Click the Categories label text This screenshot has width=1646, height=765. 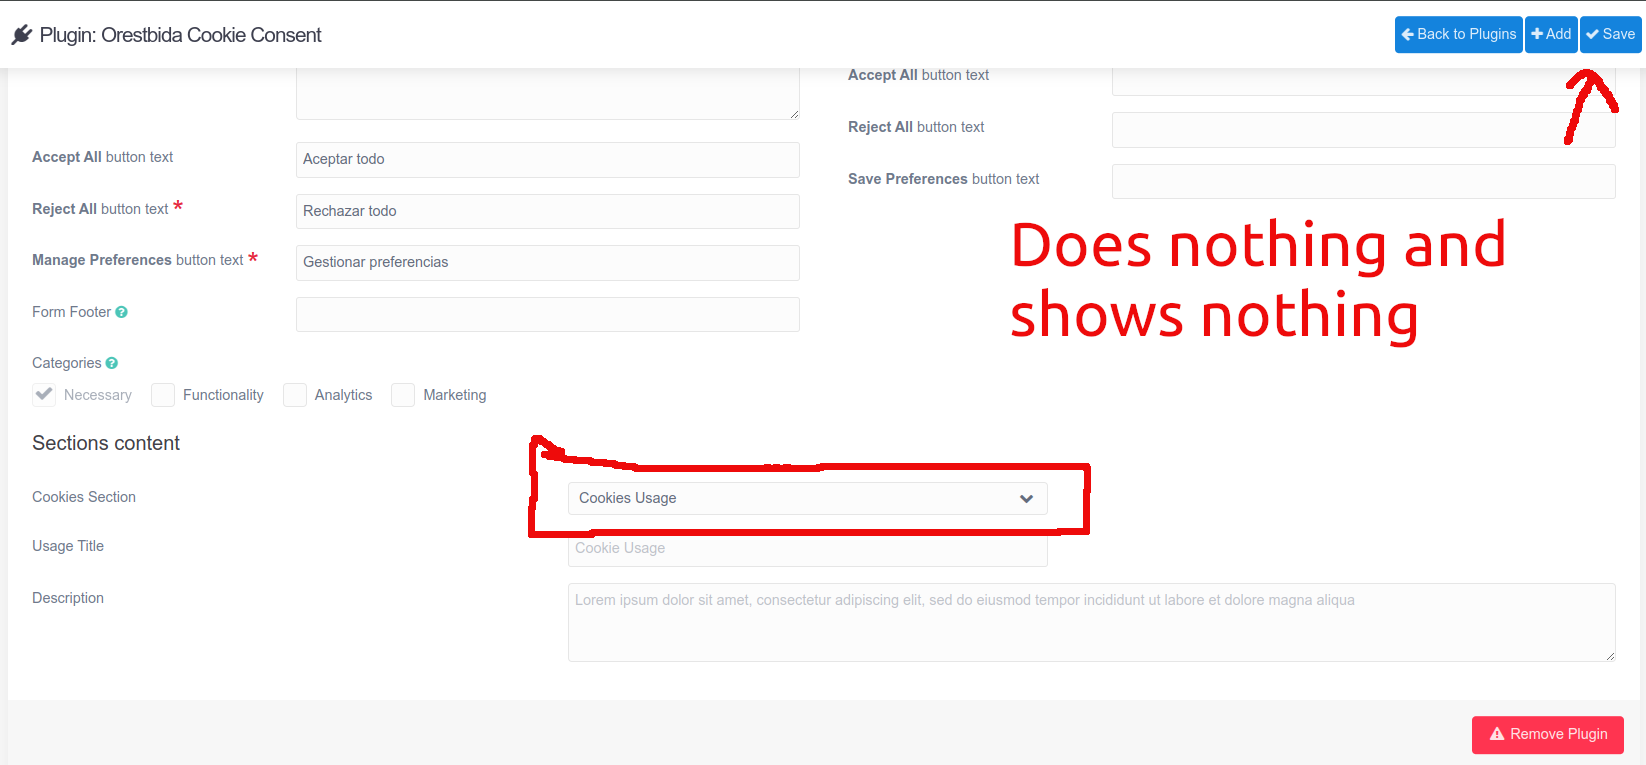[67, 363]
